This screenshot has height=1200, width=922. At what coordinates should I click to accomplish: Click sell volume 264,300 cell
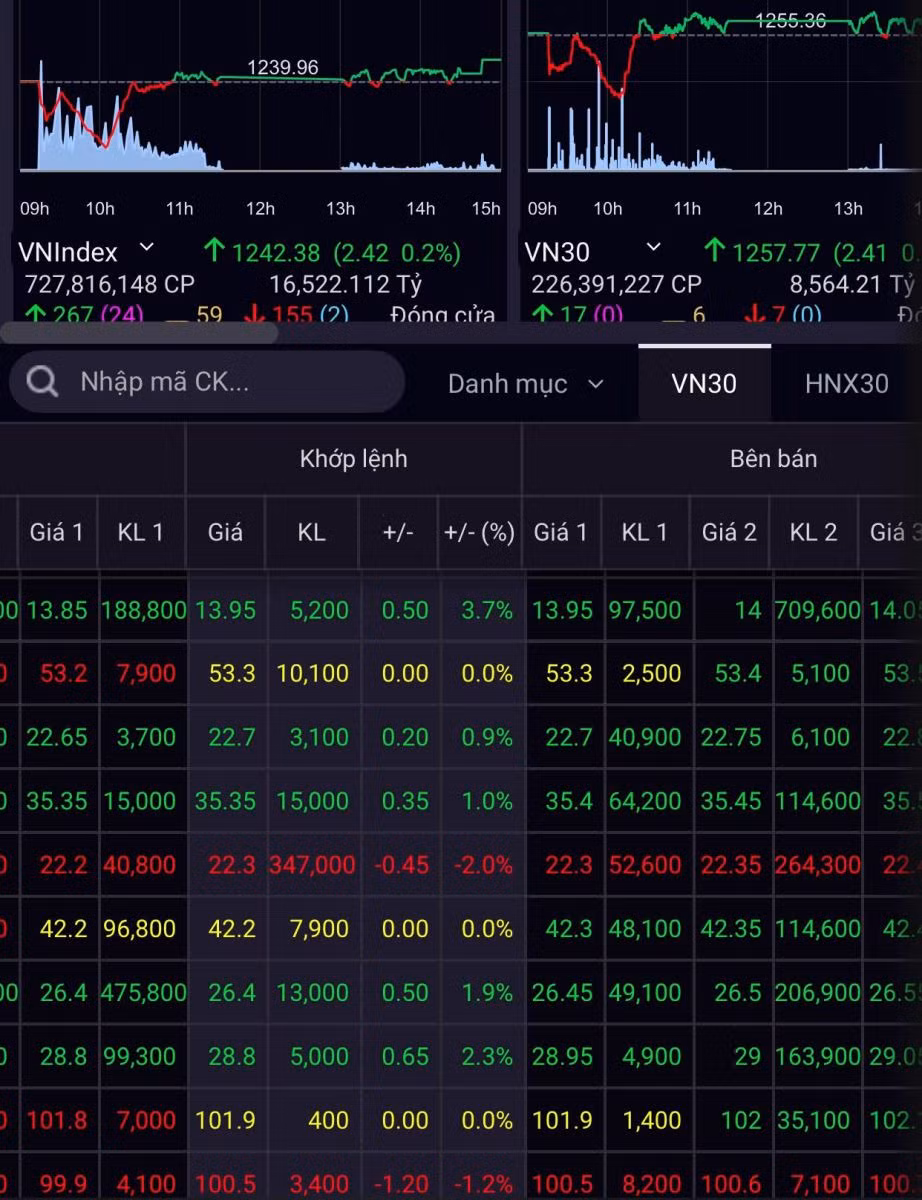pyautogui.click(x=817, y=865)
